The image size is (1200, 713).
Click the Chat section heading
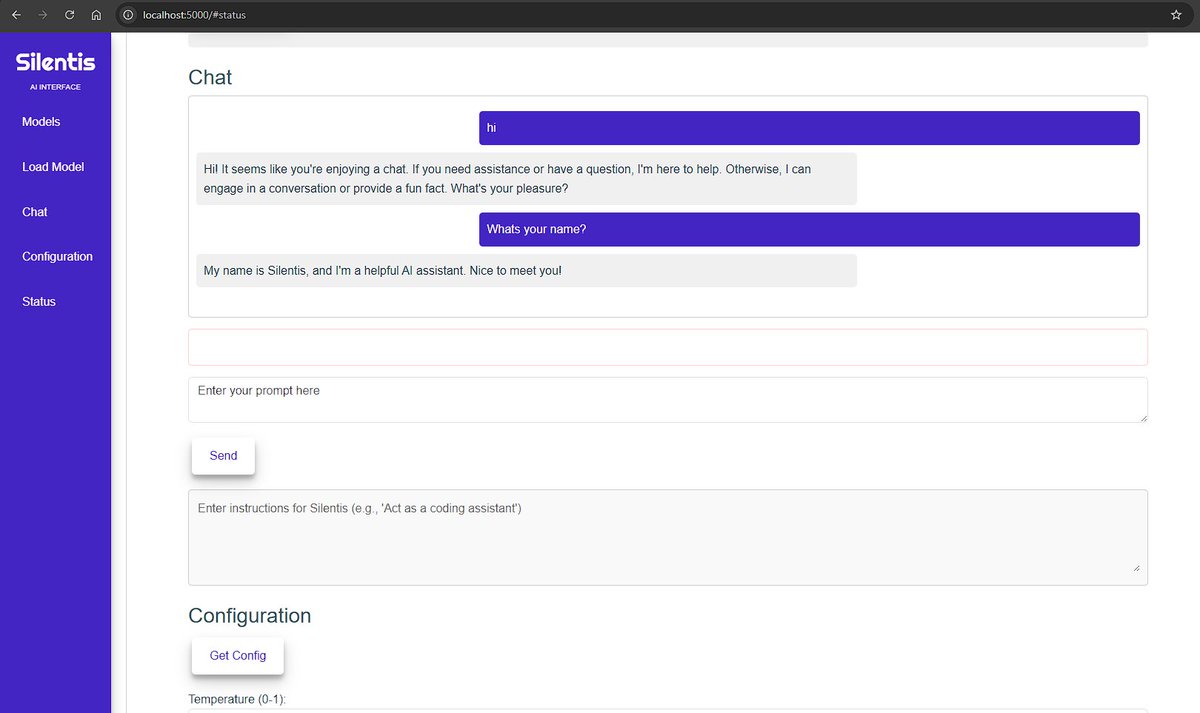[210, 77]
